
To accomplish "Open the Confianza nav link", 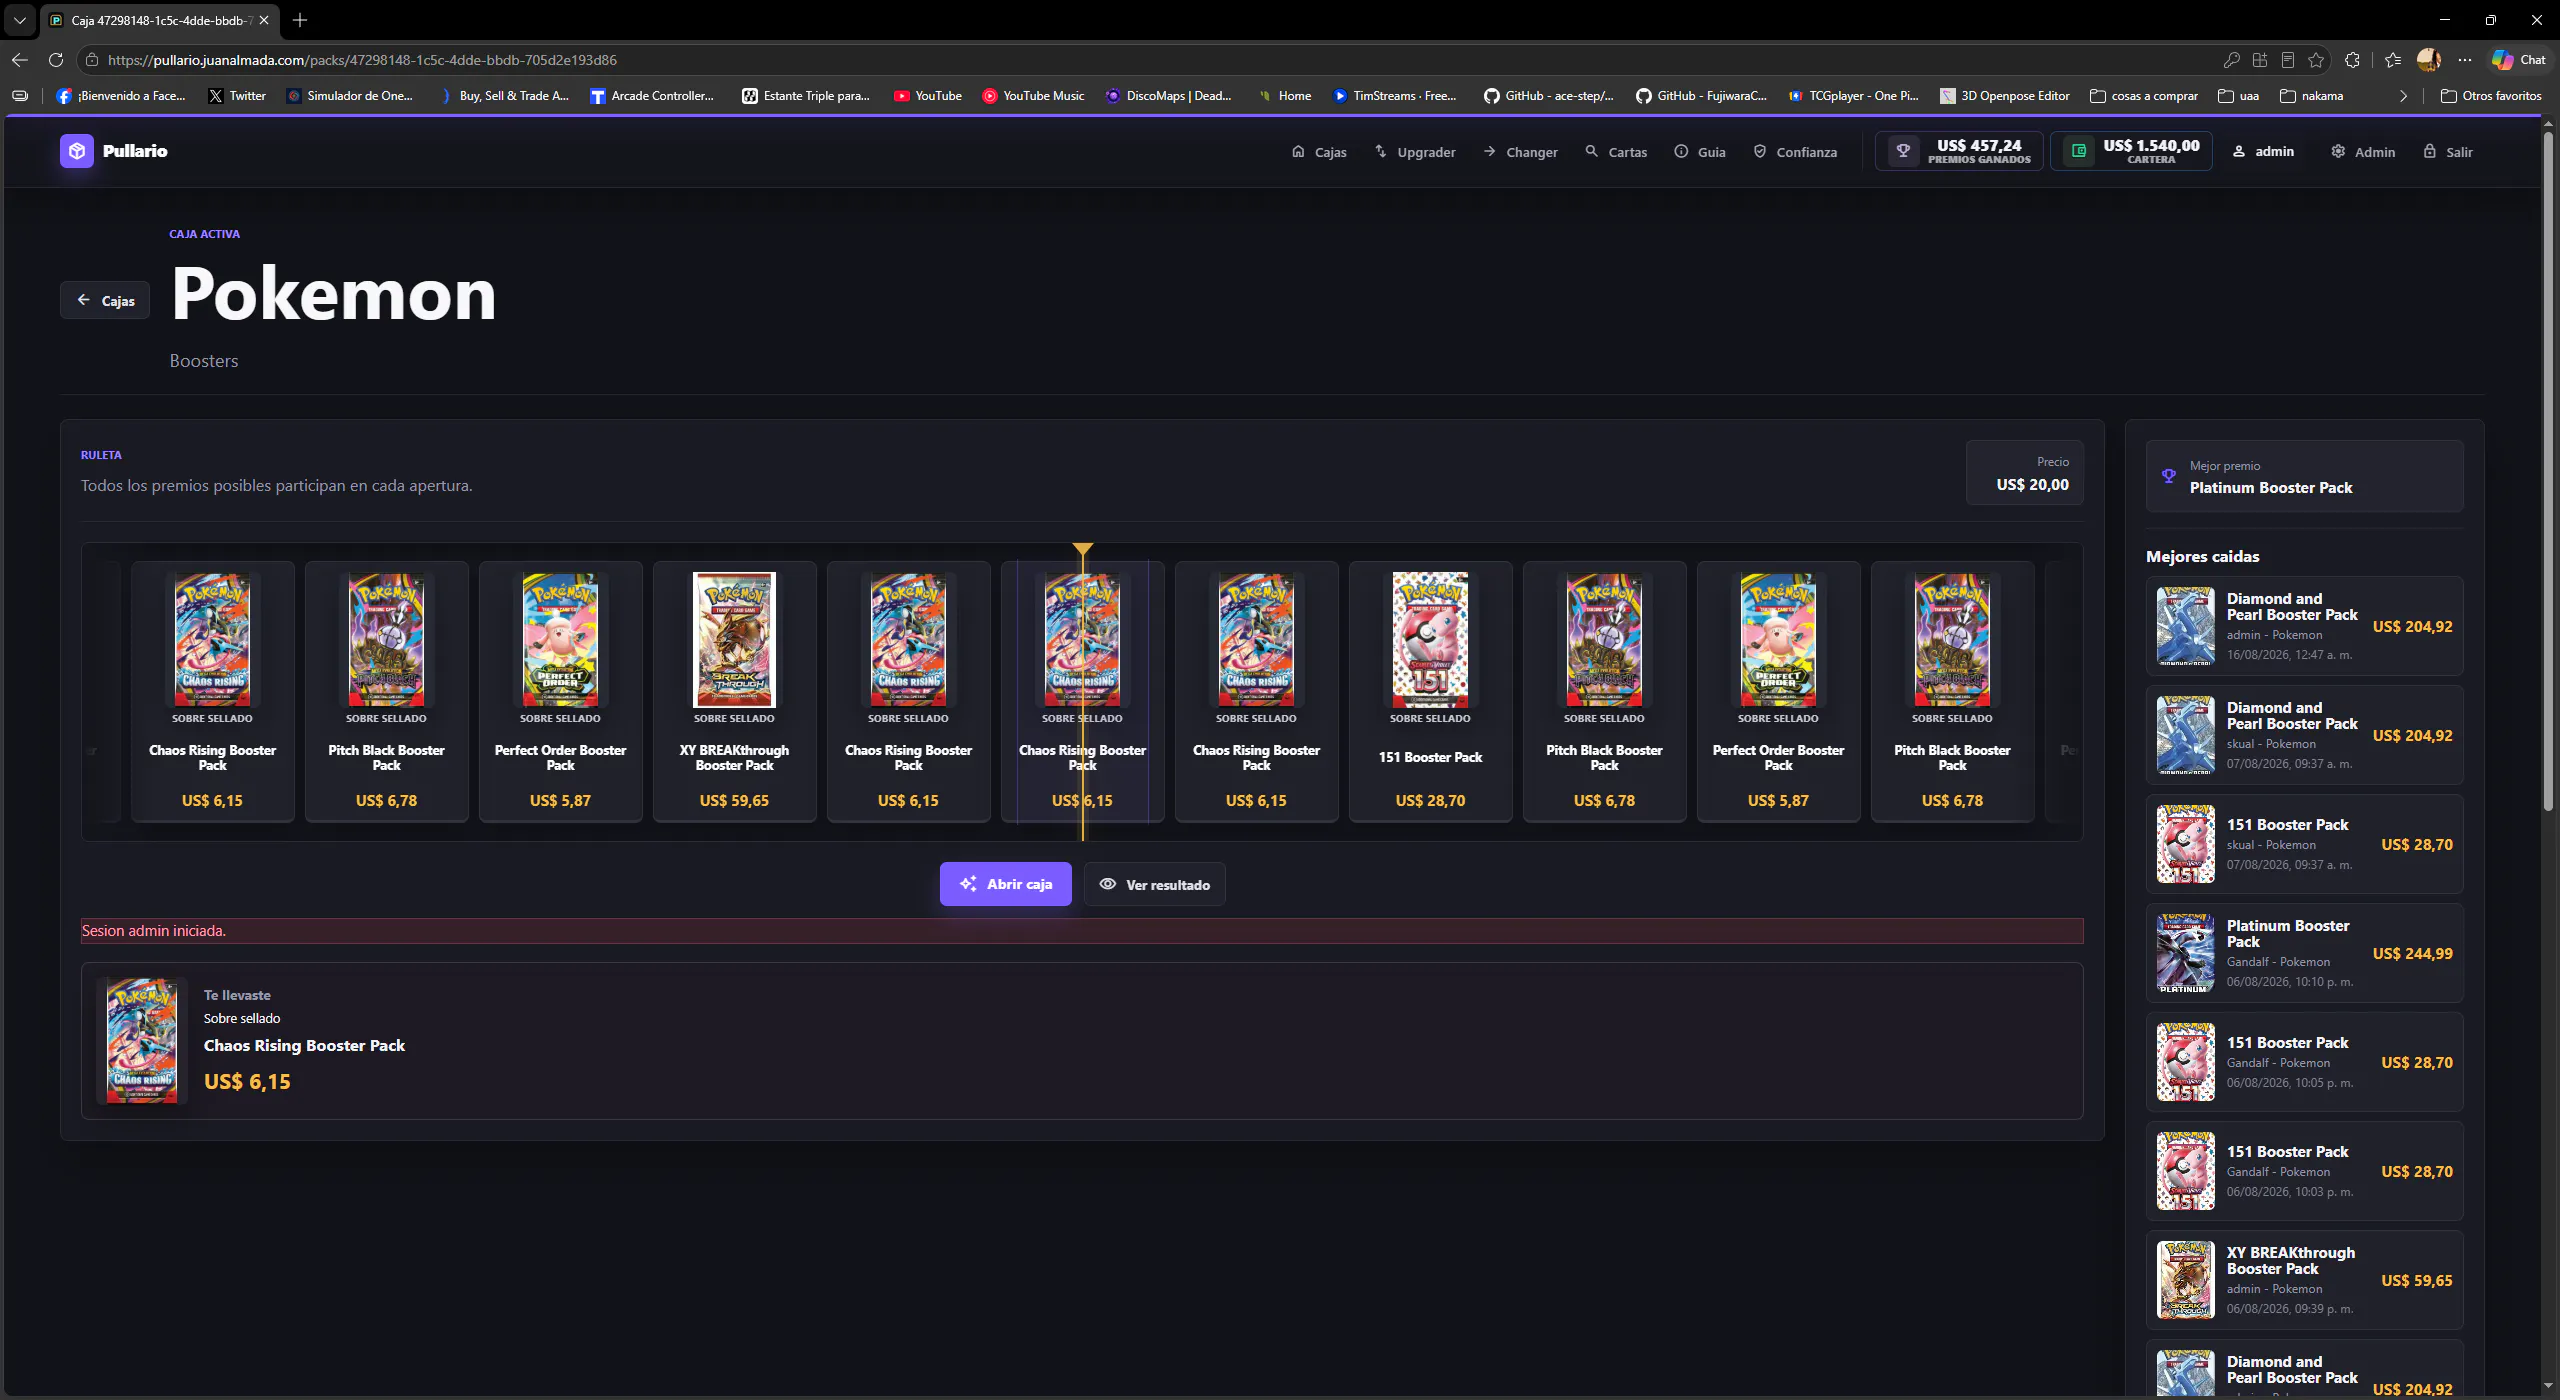I will click(1795, 152).
